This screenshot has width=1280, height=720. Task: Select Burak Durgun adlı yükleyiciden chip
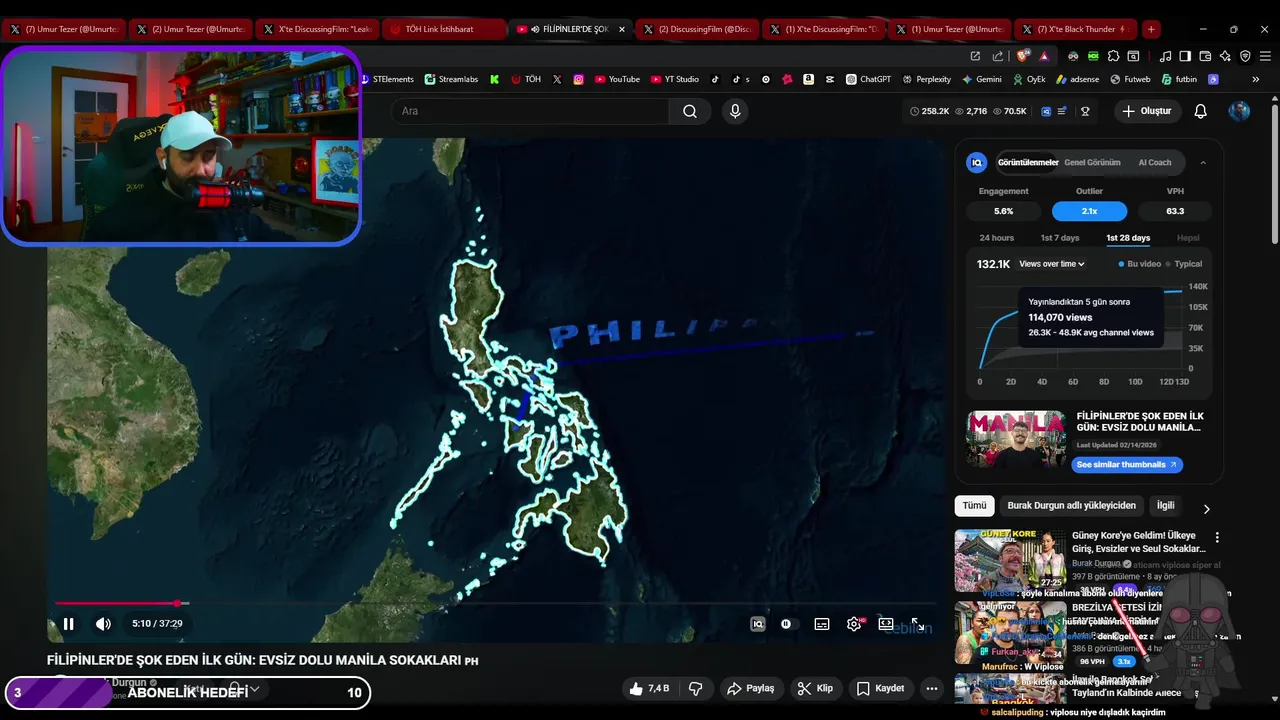pyautogui.click(x=1072, y=506)
